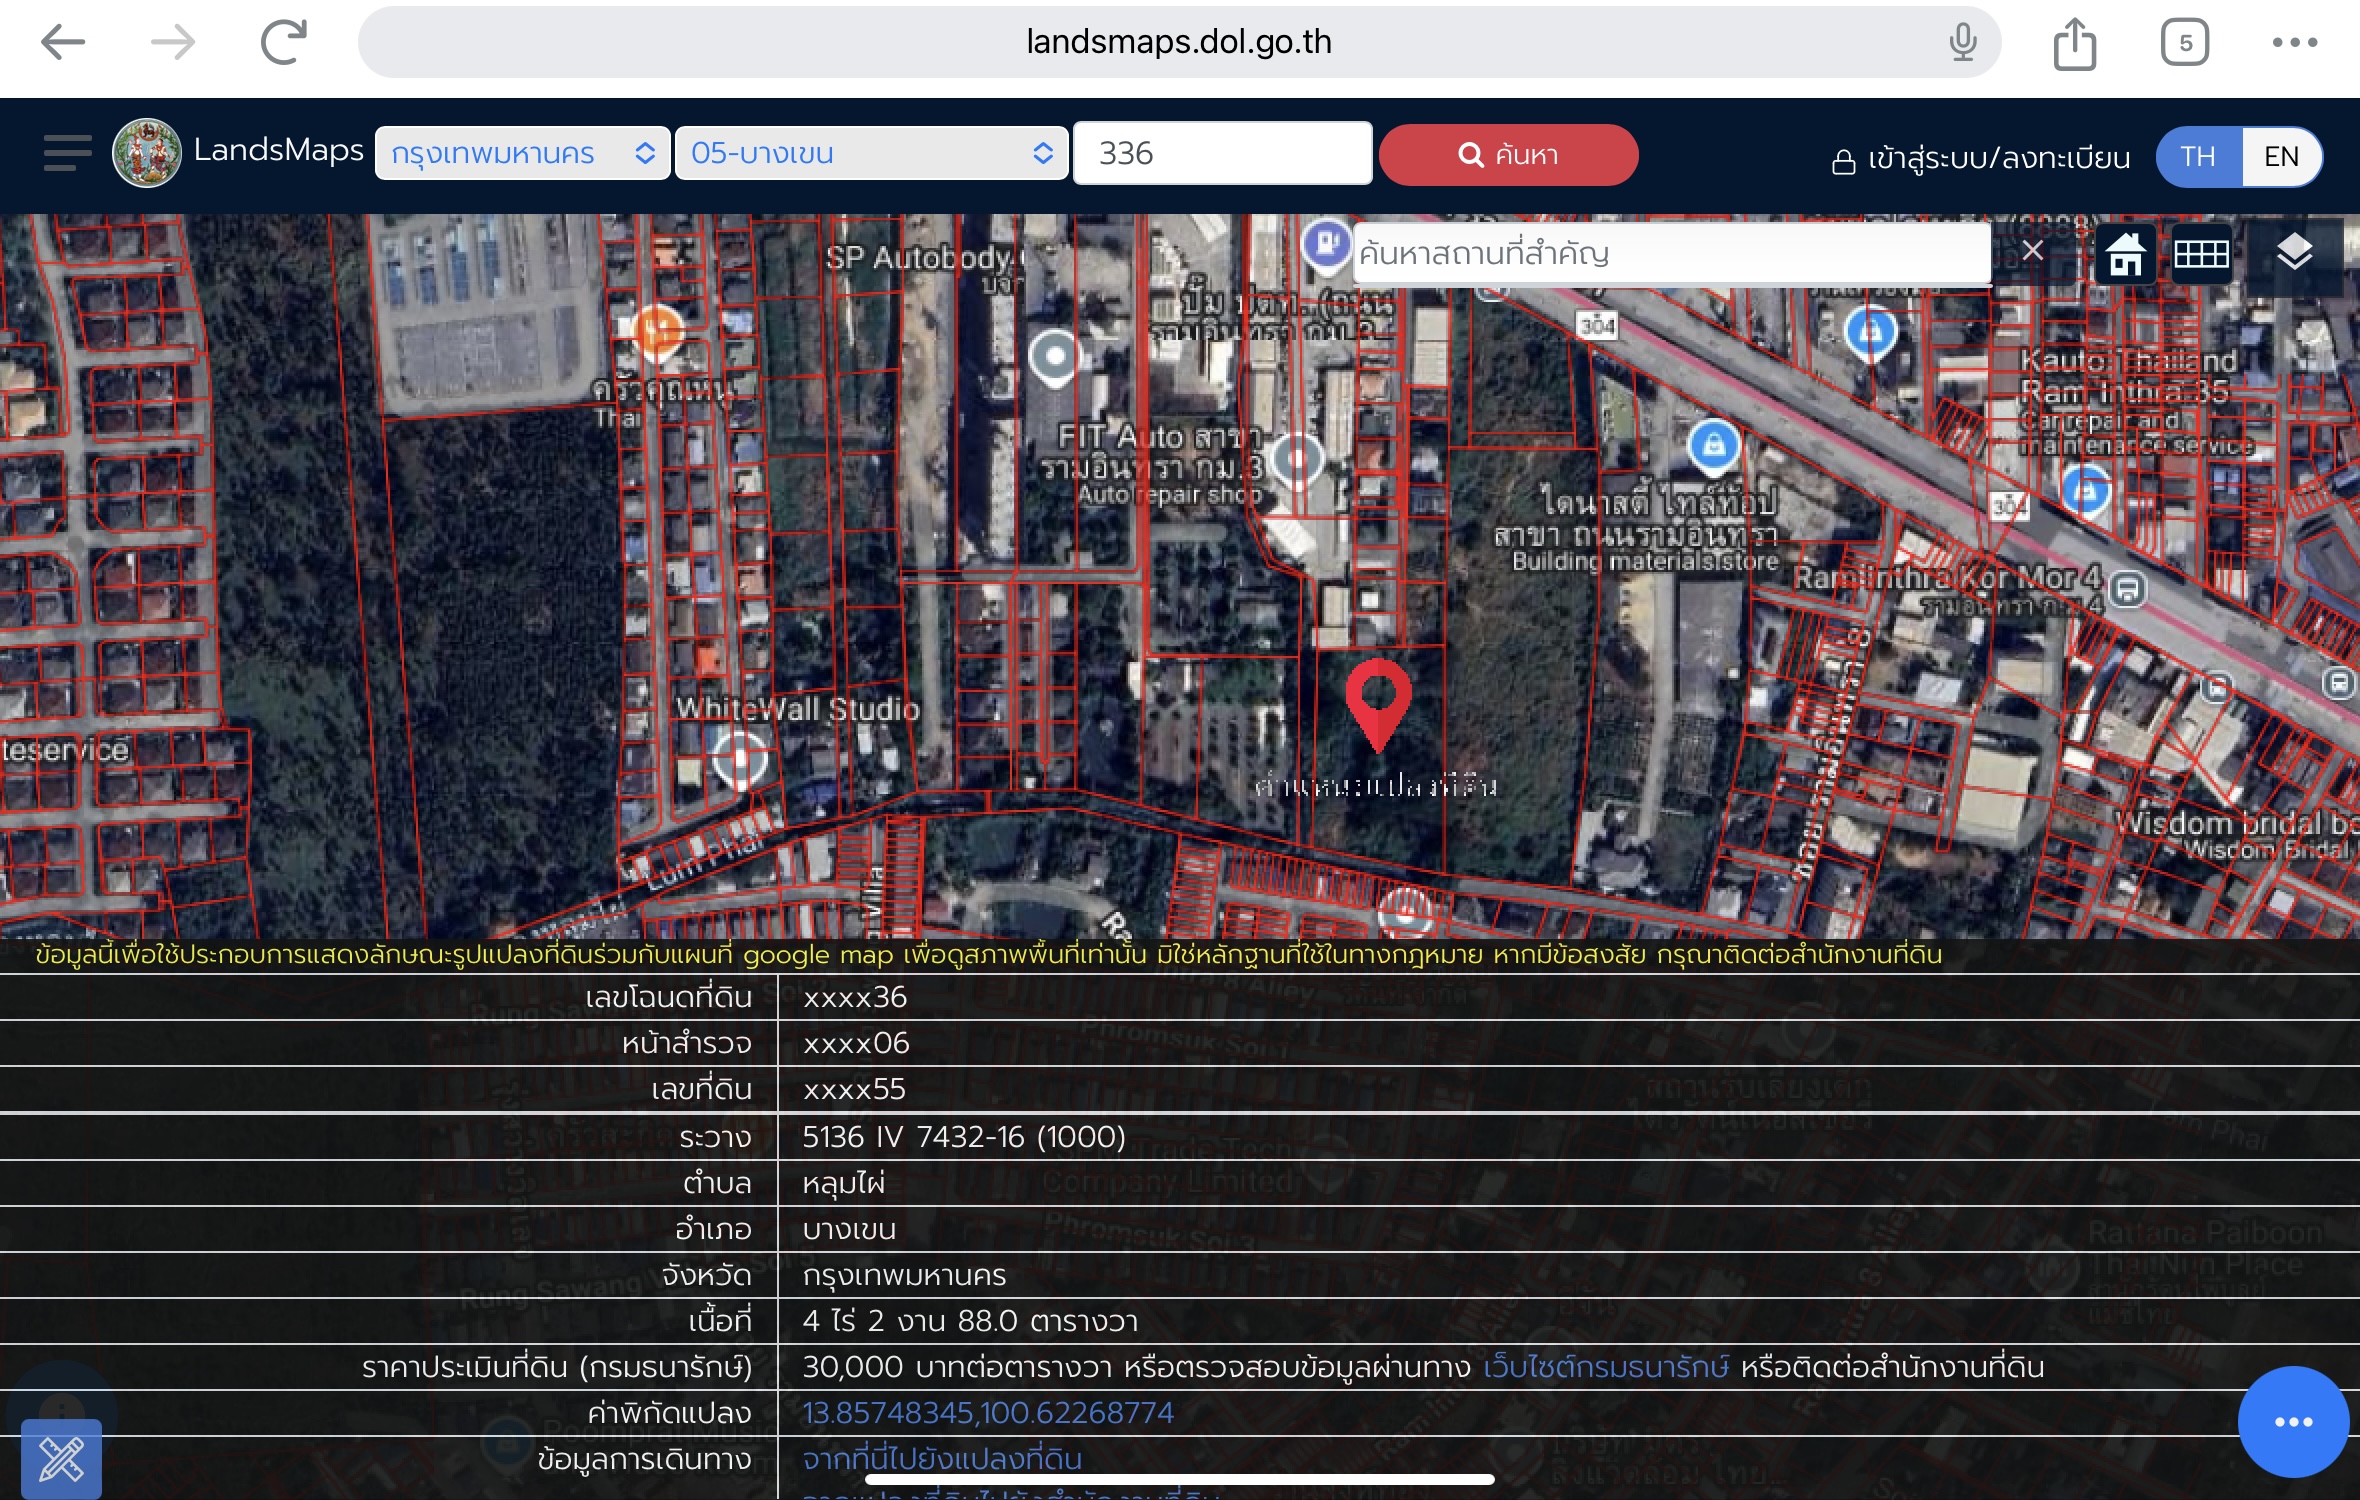Viewport: 2360px width, 1500px height.
Task: Click the gas station icon beside search
Action: point(1326,243)
